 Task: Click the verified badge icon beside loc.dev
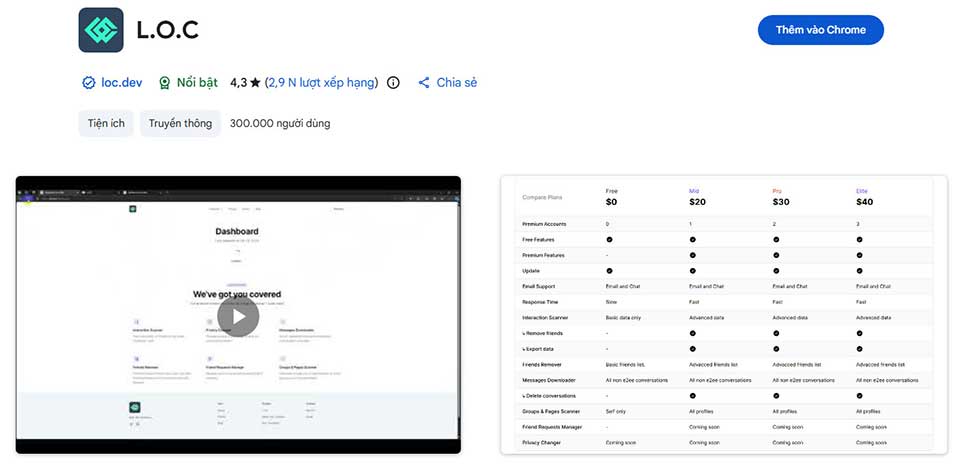pyautogui.click(x=89, y=83)
